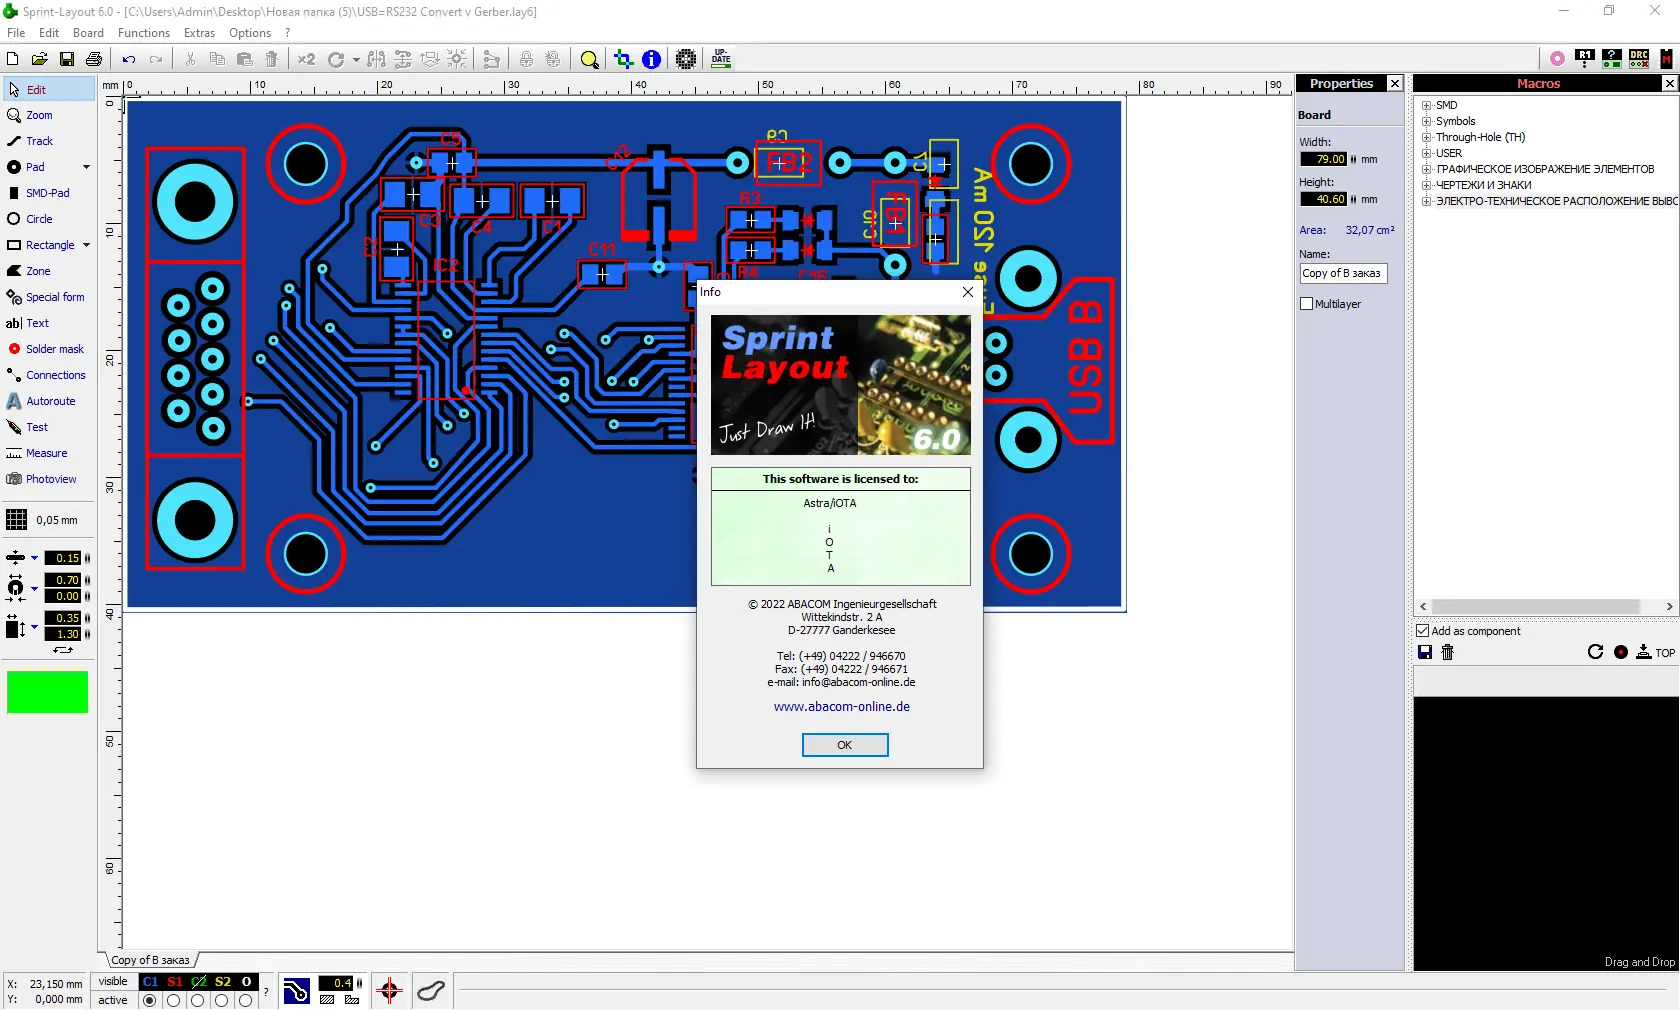Image resolution: width=1680 pixels, height=1010 pixels.
Task: Expand the SMD macro folder
Action: (x=1427, y=105)
